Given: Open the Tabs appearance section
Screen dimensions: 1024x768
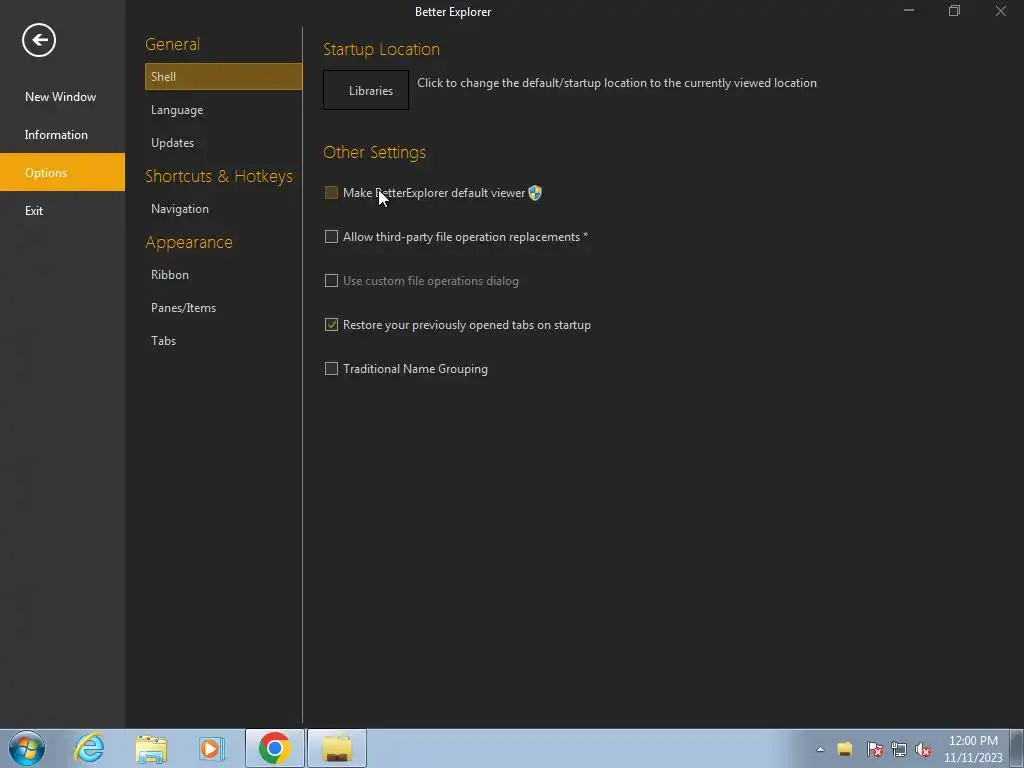Looking at the screenshot, I should click(223, 340).
